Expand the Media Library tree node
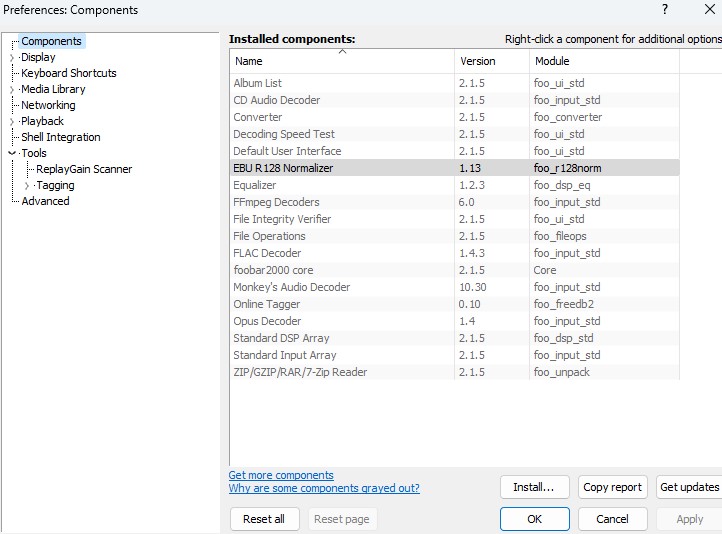 click(12, 90)
